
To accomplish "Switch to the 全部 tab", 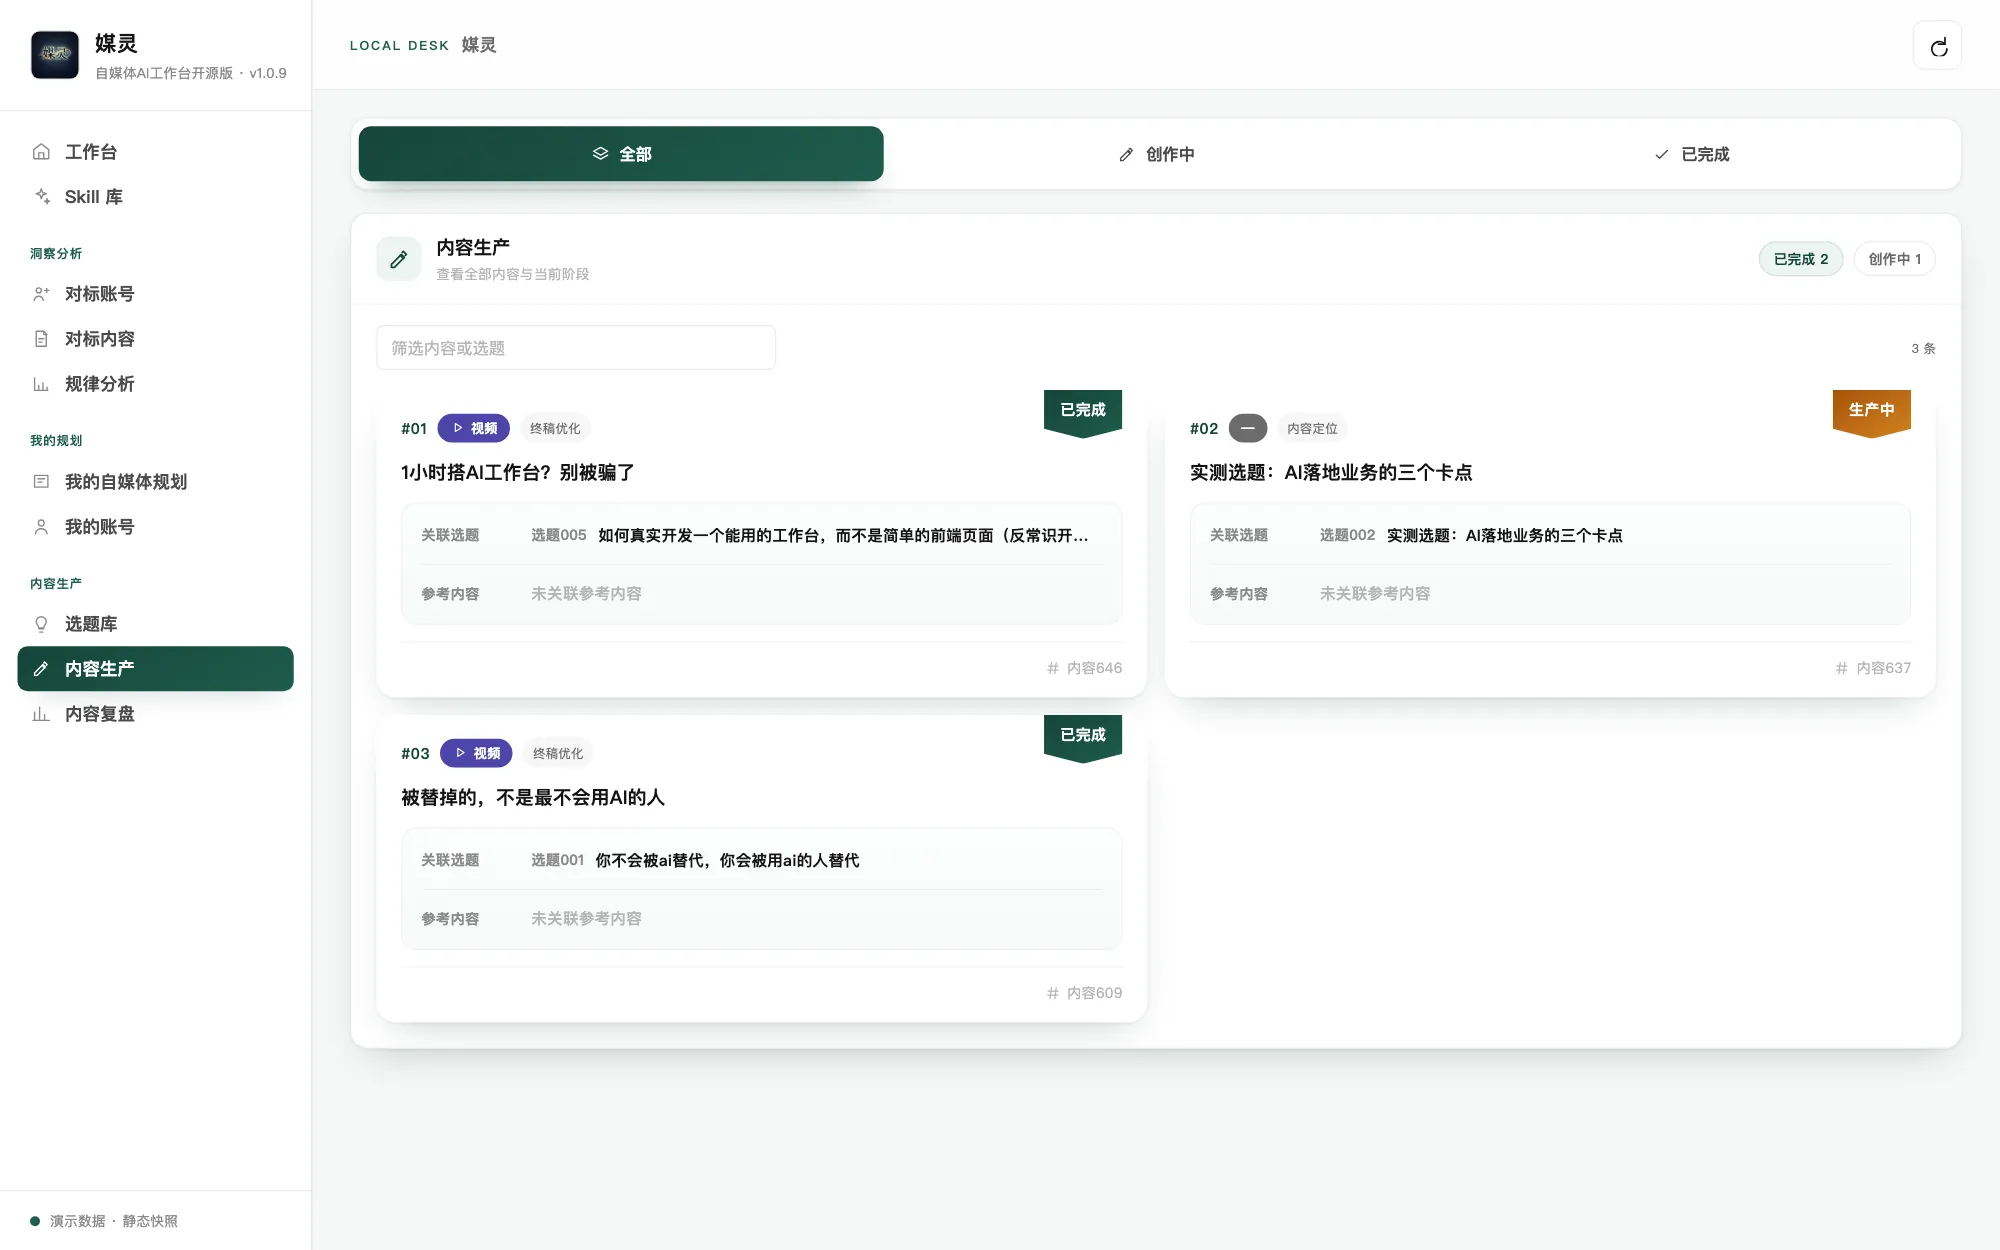I will pyautogui.click(x=621, y=154).
